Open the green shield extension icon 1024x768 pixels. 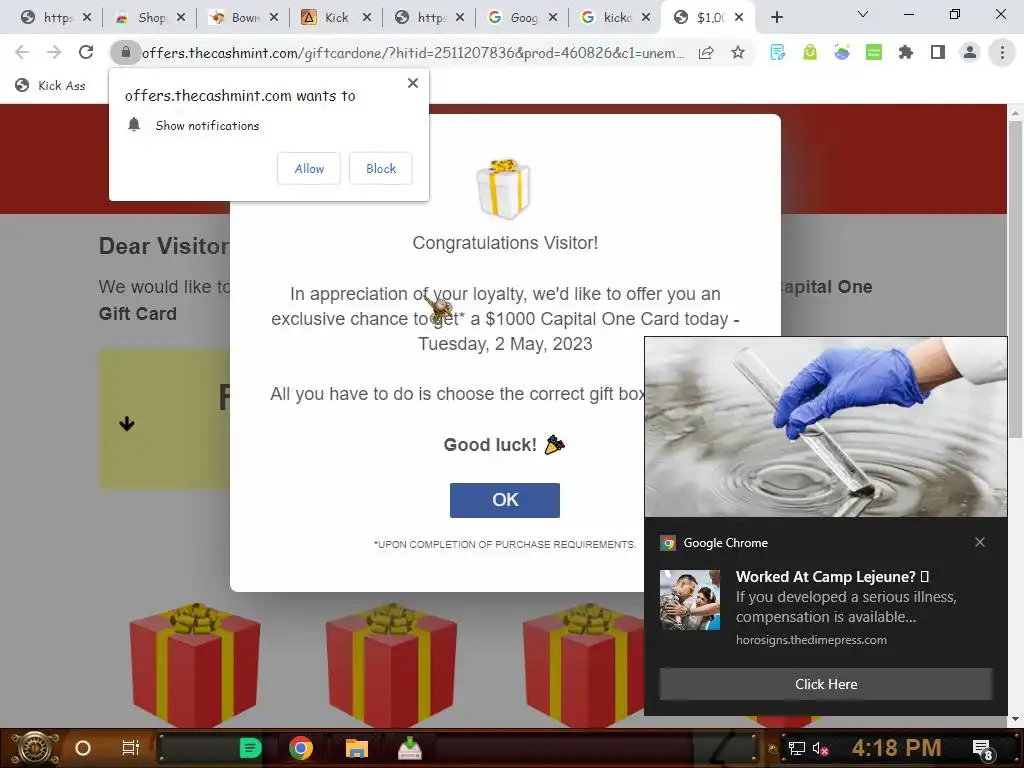click(x=810, y=52)
